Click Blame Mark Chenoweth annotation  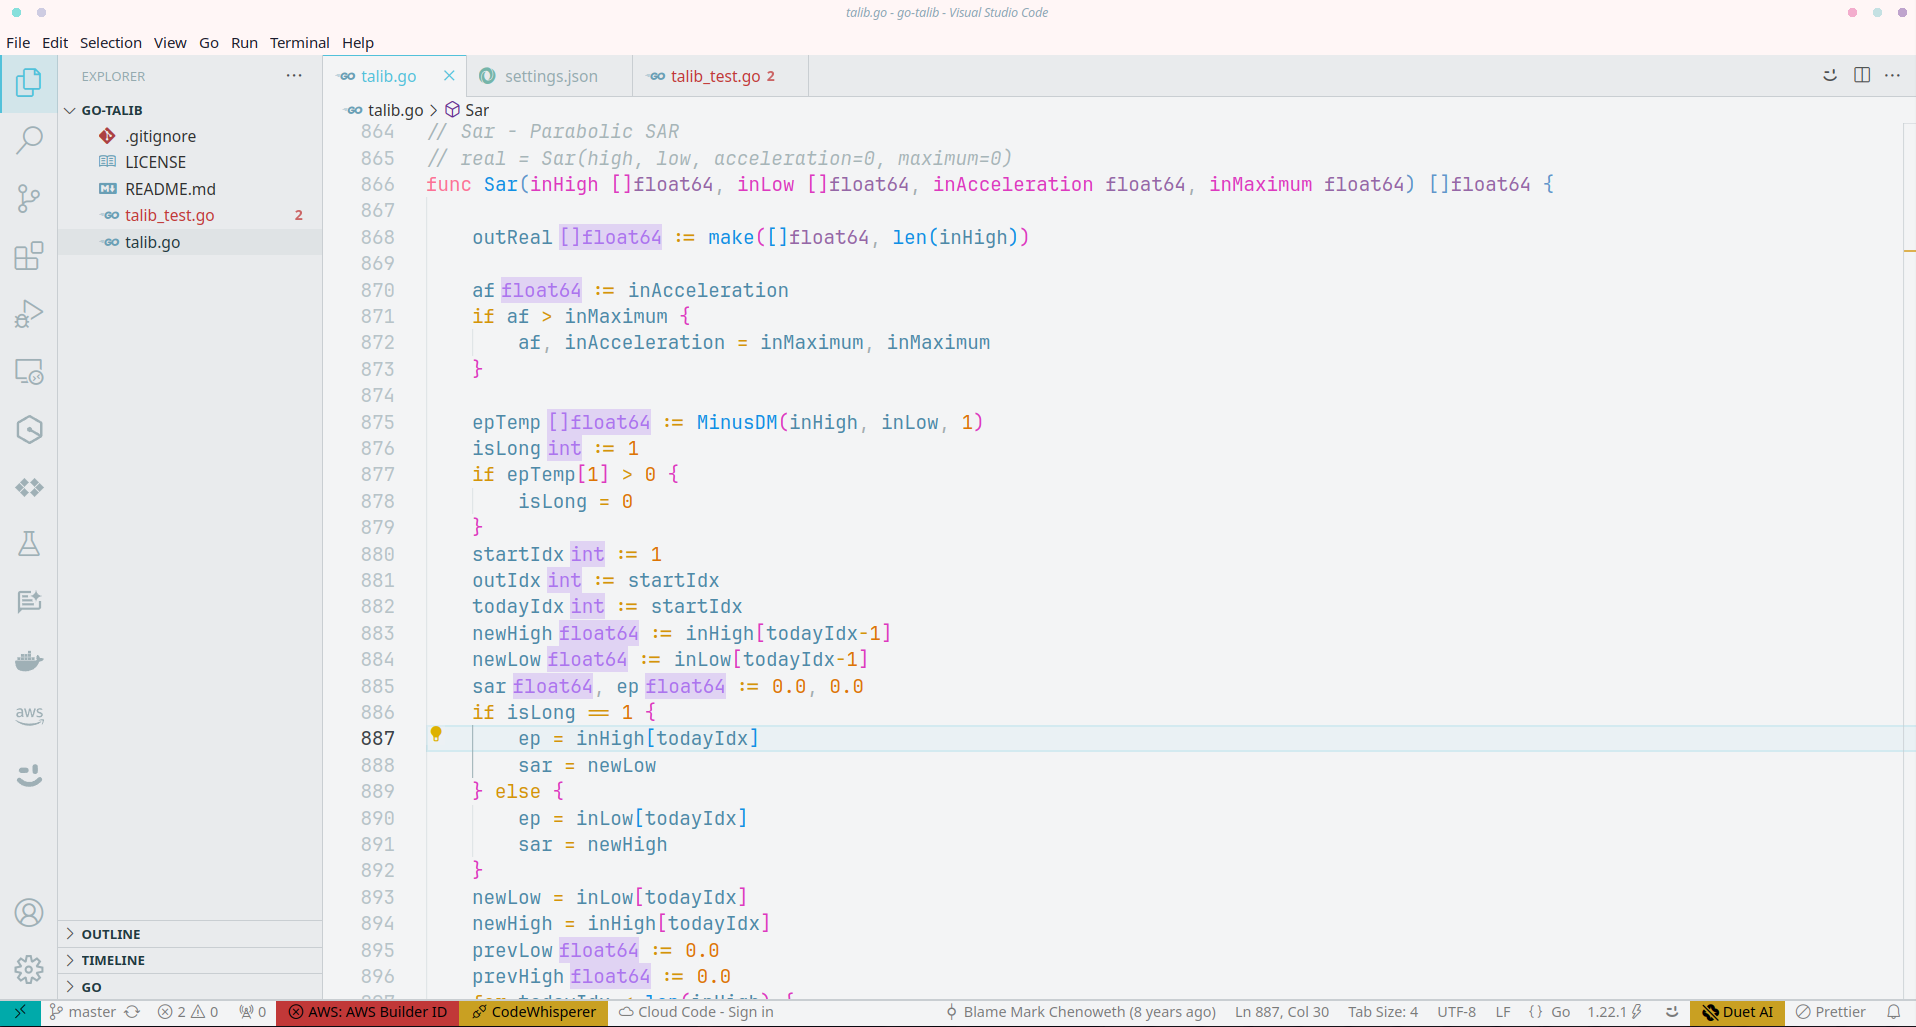tap(1081, 1012)
